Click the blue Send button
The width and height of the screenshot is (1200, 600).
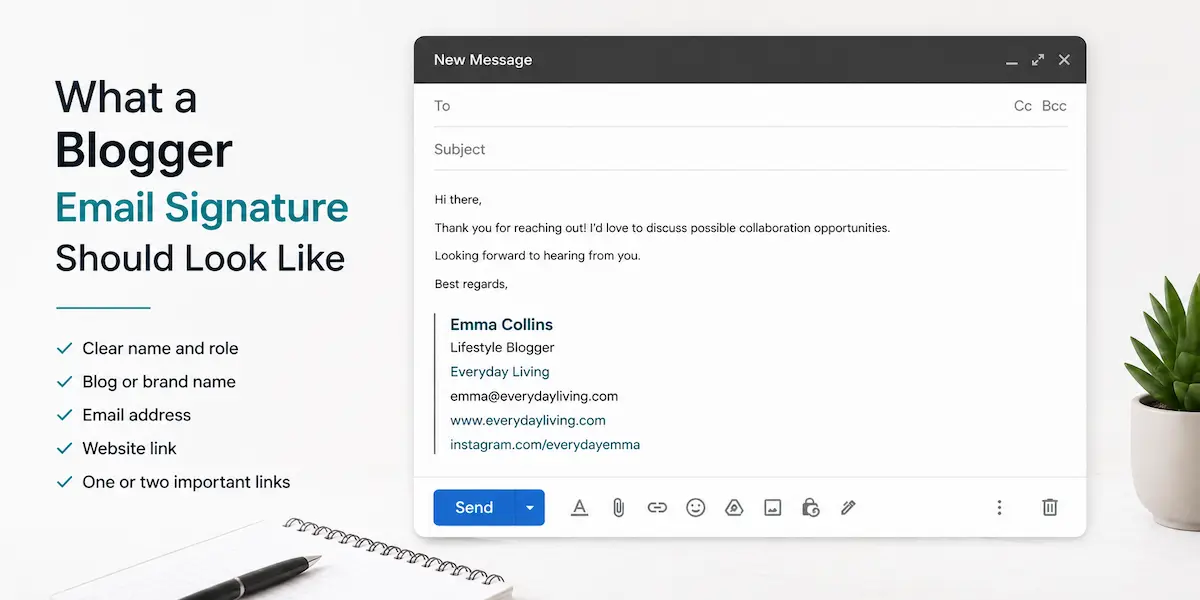click(x=474, y=508)
